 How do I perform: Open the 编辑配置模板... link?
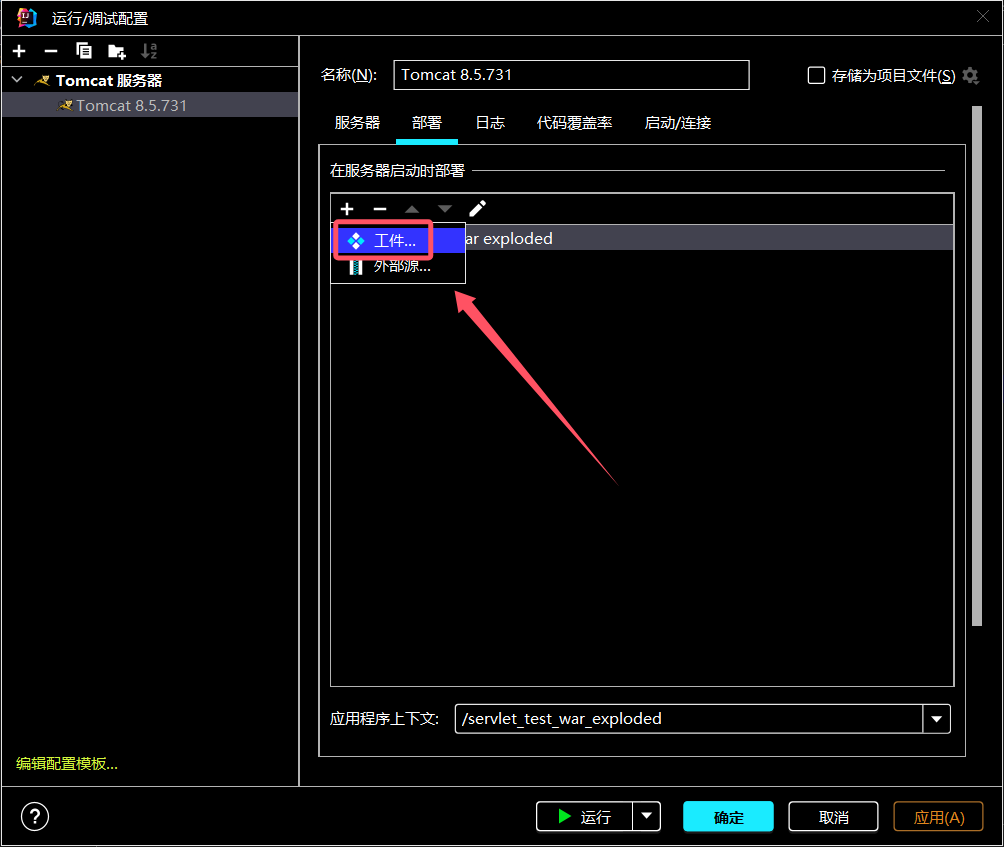pyautogui.click(x=67, y=763)
